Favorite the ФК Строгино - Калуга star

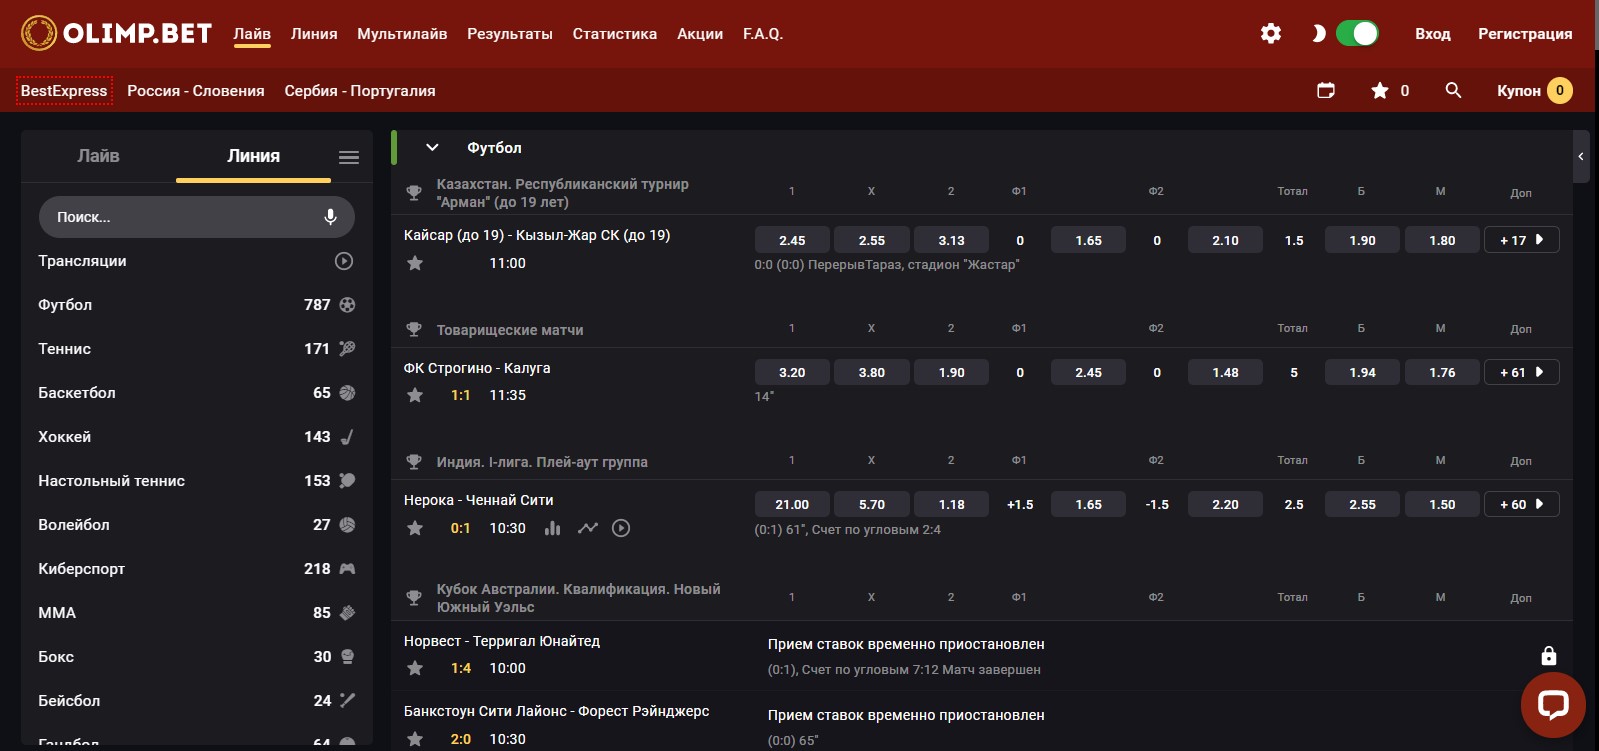[415, 395]
